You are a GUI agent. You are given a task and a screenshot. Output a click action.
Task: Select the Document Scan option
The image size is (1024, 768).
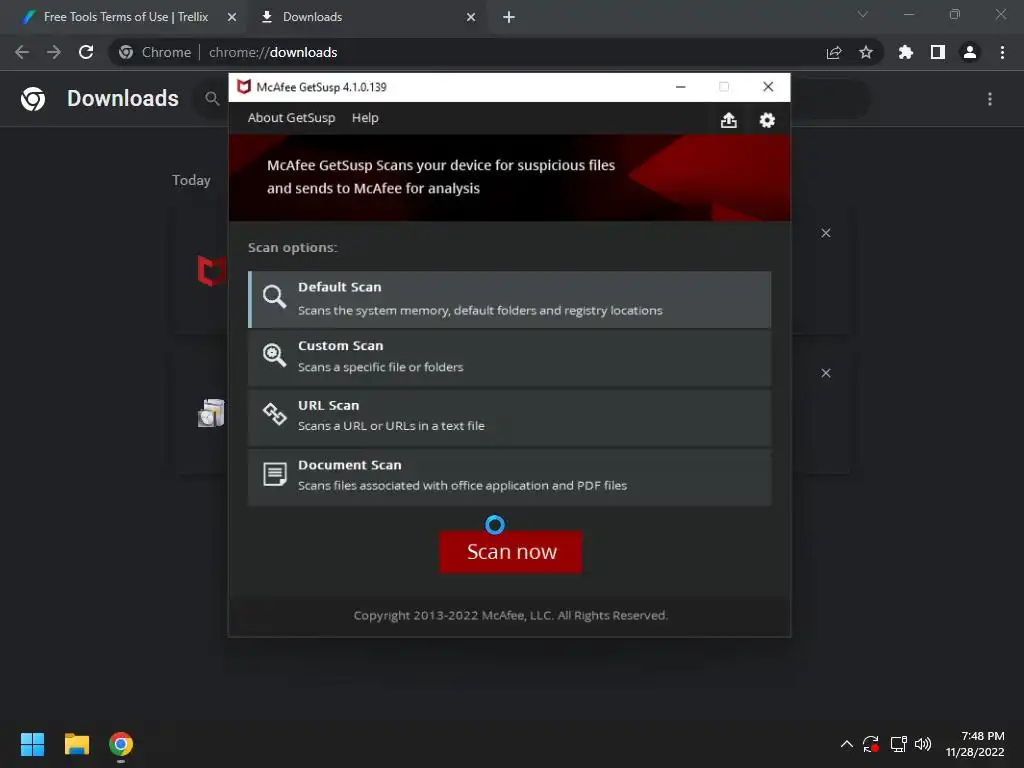(x=509, y=477)
